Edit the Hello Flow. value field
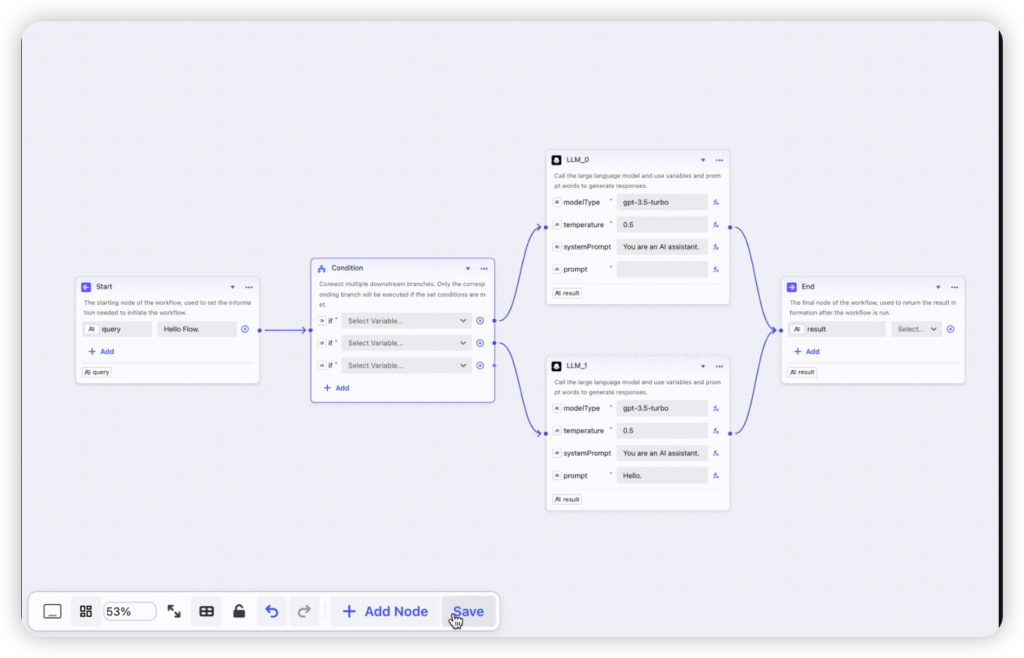This screenshot has width=1024, height=658. [197, 329]
